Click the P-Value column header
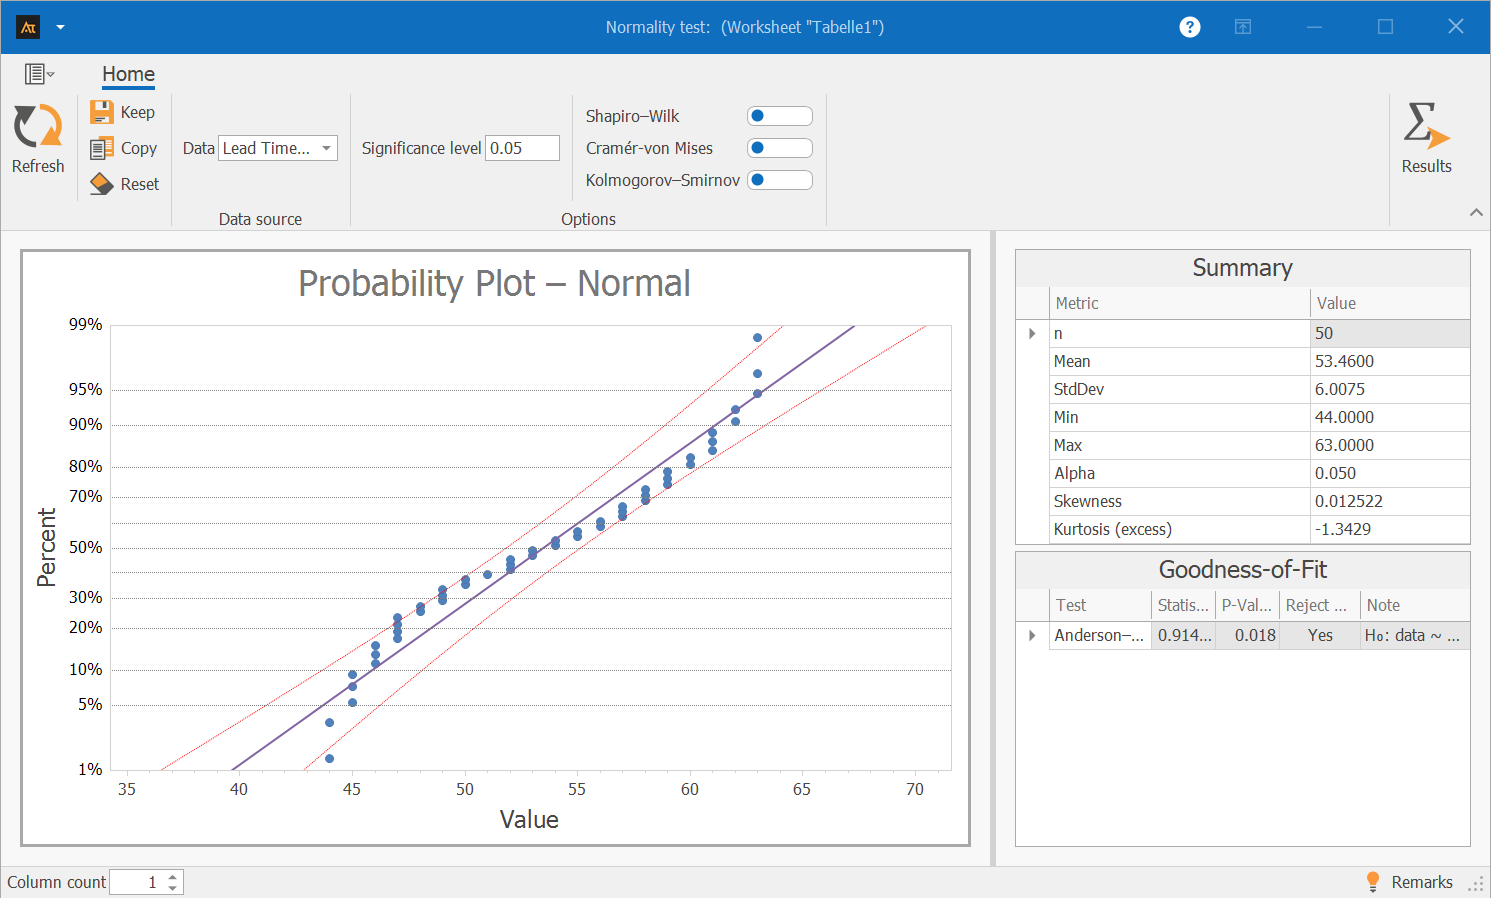Viewport: 1491px width, 898px height. pos(1246,605)
